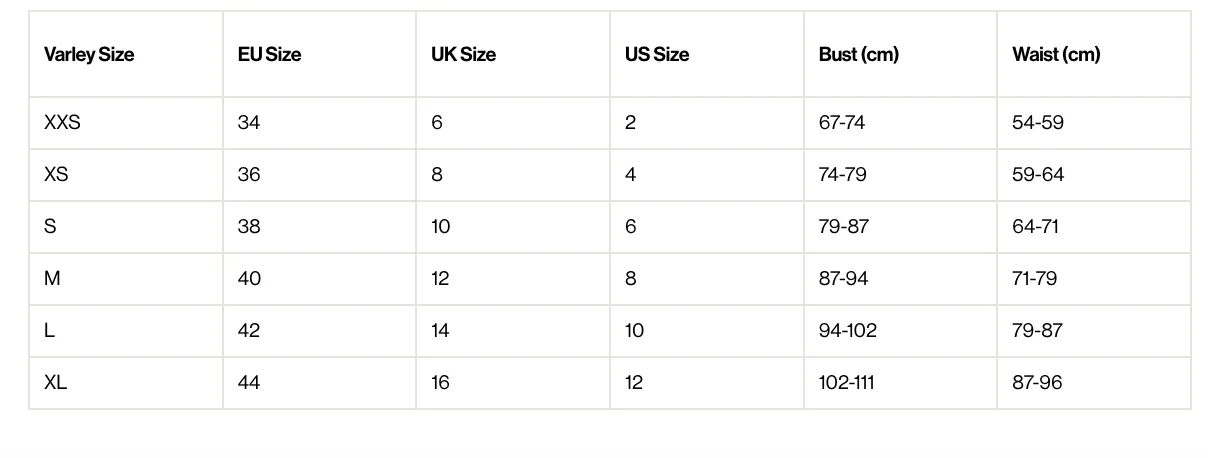Click the bust value 94-102

point(900,331)
